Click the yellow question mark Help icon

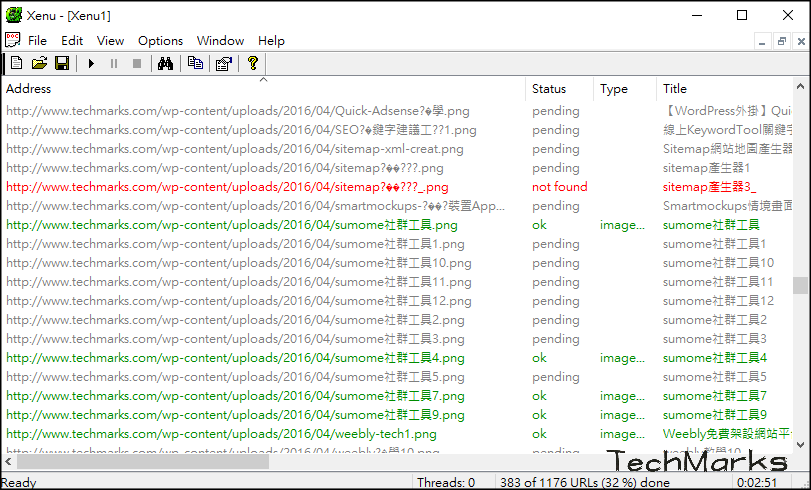pos(252,64)
